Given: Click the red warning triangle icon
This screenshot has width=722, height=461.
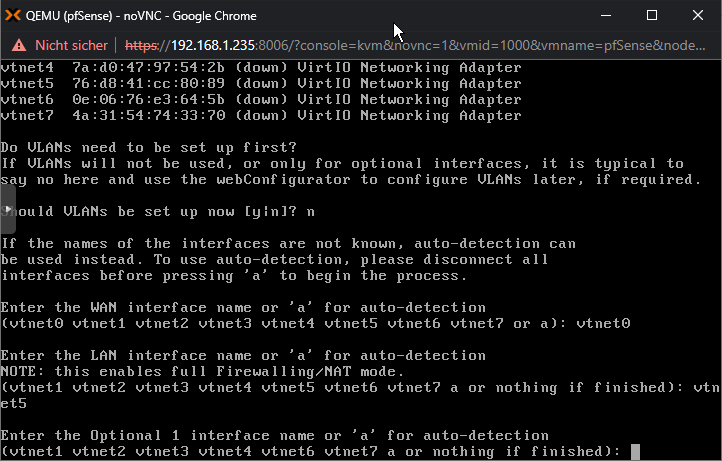Looking at the screenshot, I should (x=19, y=45).
